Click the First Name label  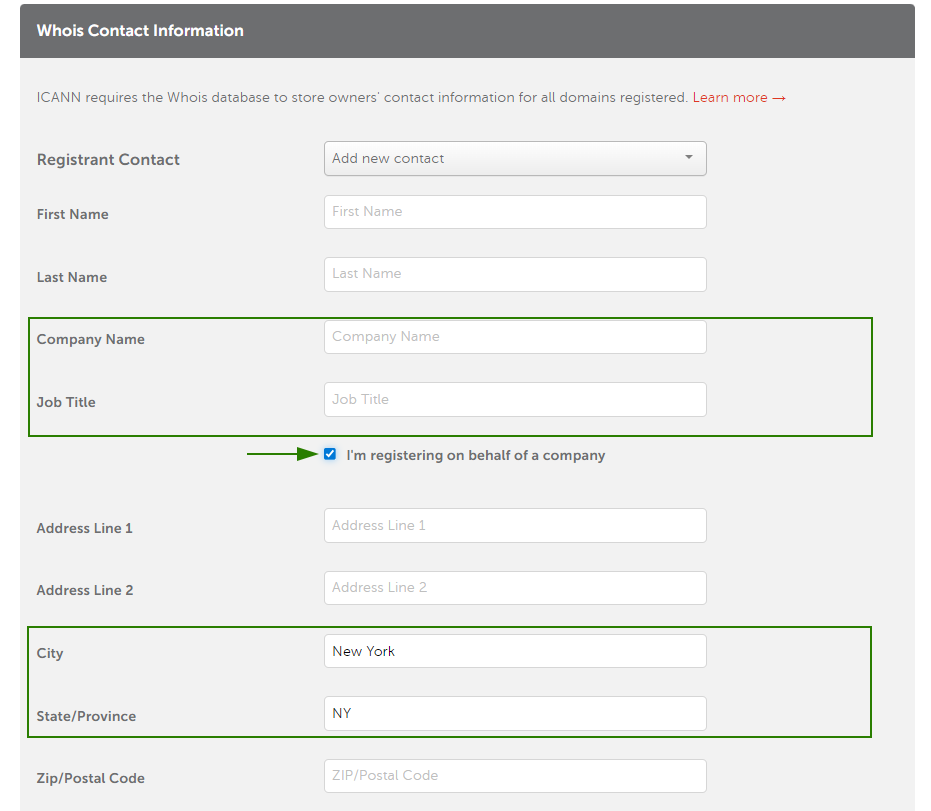coord(72,214)
